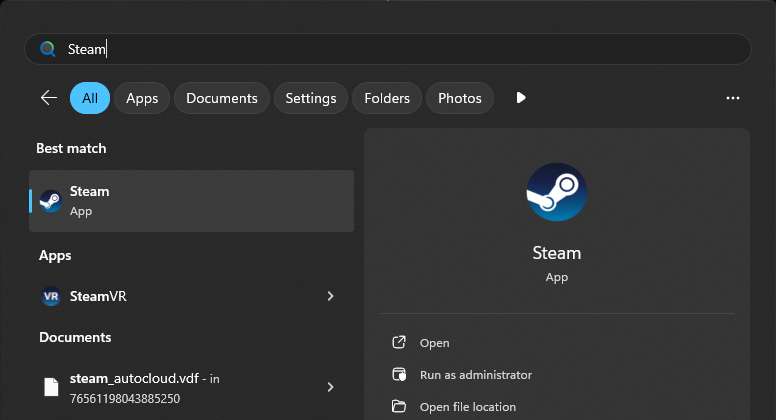The height and width of the screenshot is (420, 776).
Task: Click the SteamVR app icon
Action: 50,296
